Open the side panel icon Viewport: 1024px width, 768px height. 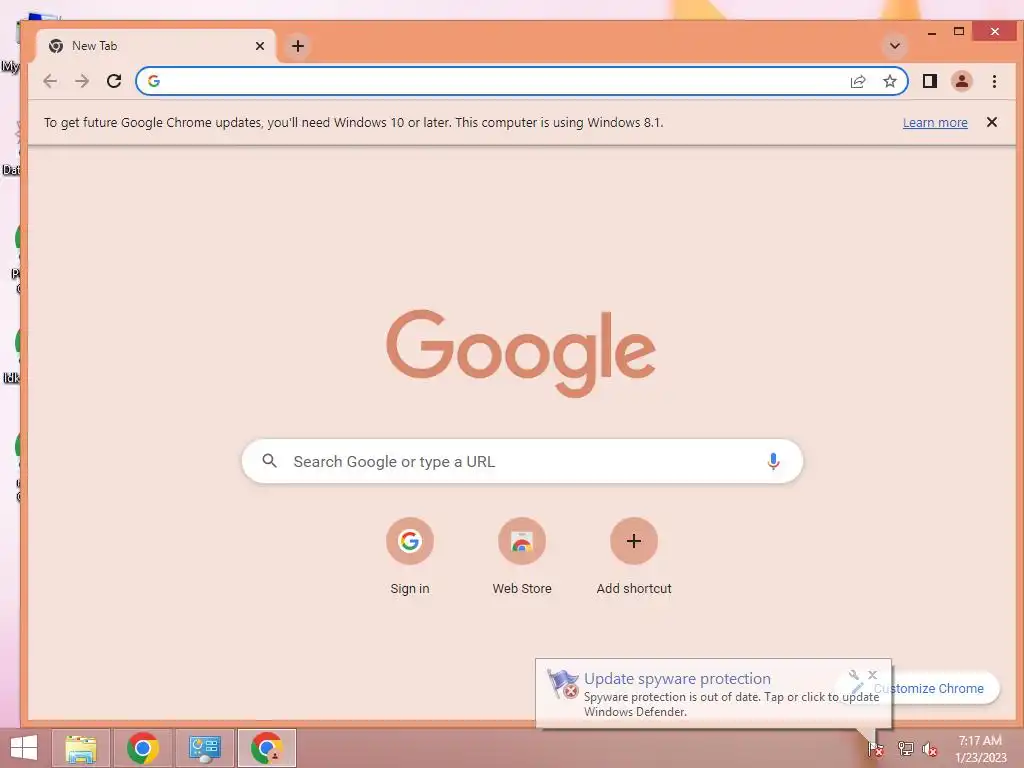tap(929, 81)
